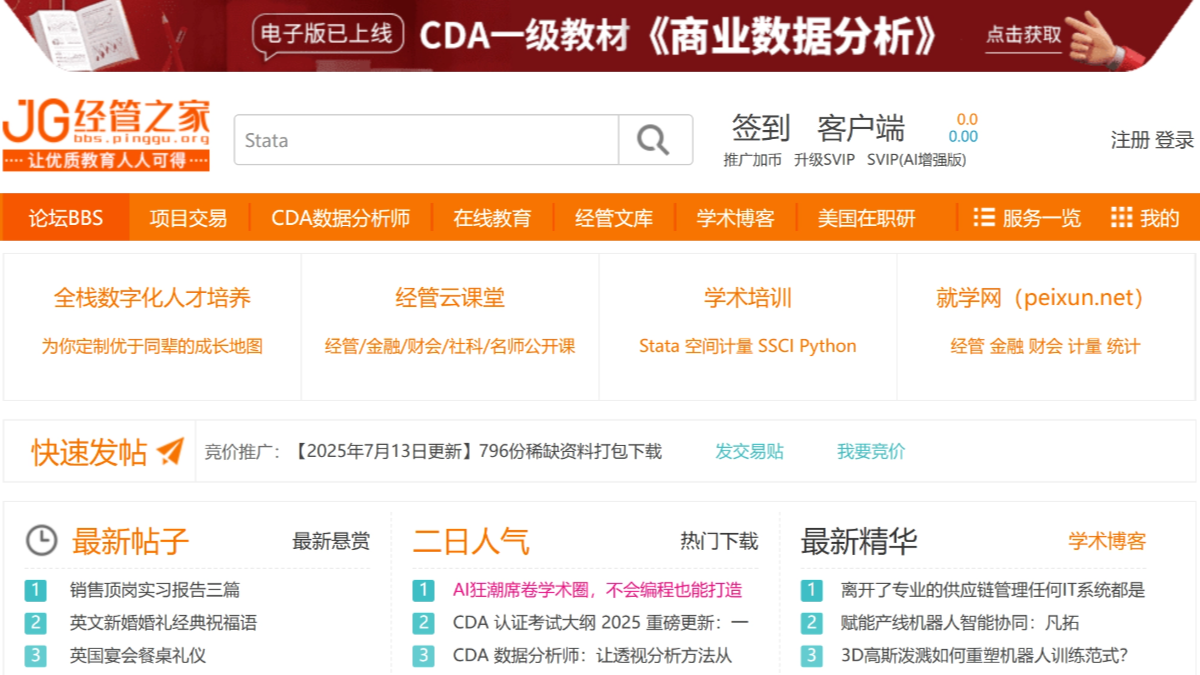1200x675 pixels.
Task: Open the 服务一览 list icon menu
Action: (x=984, y=218)
